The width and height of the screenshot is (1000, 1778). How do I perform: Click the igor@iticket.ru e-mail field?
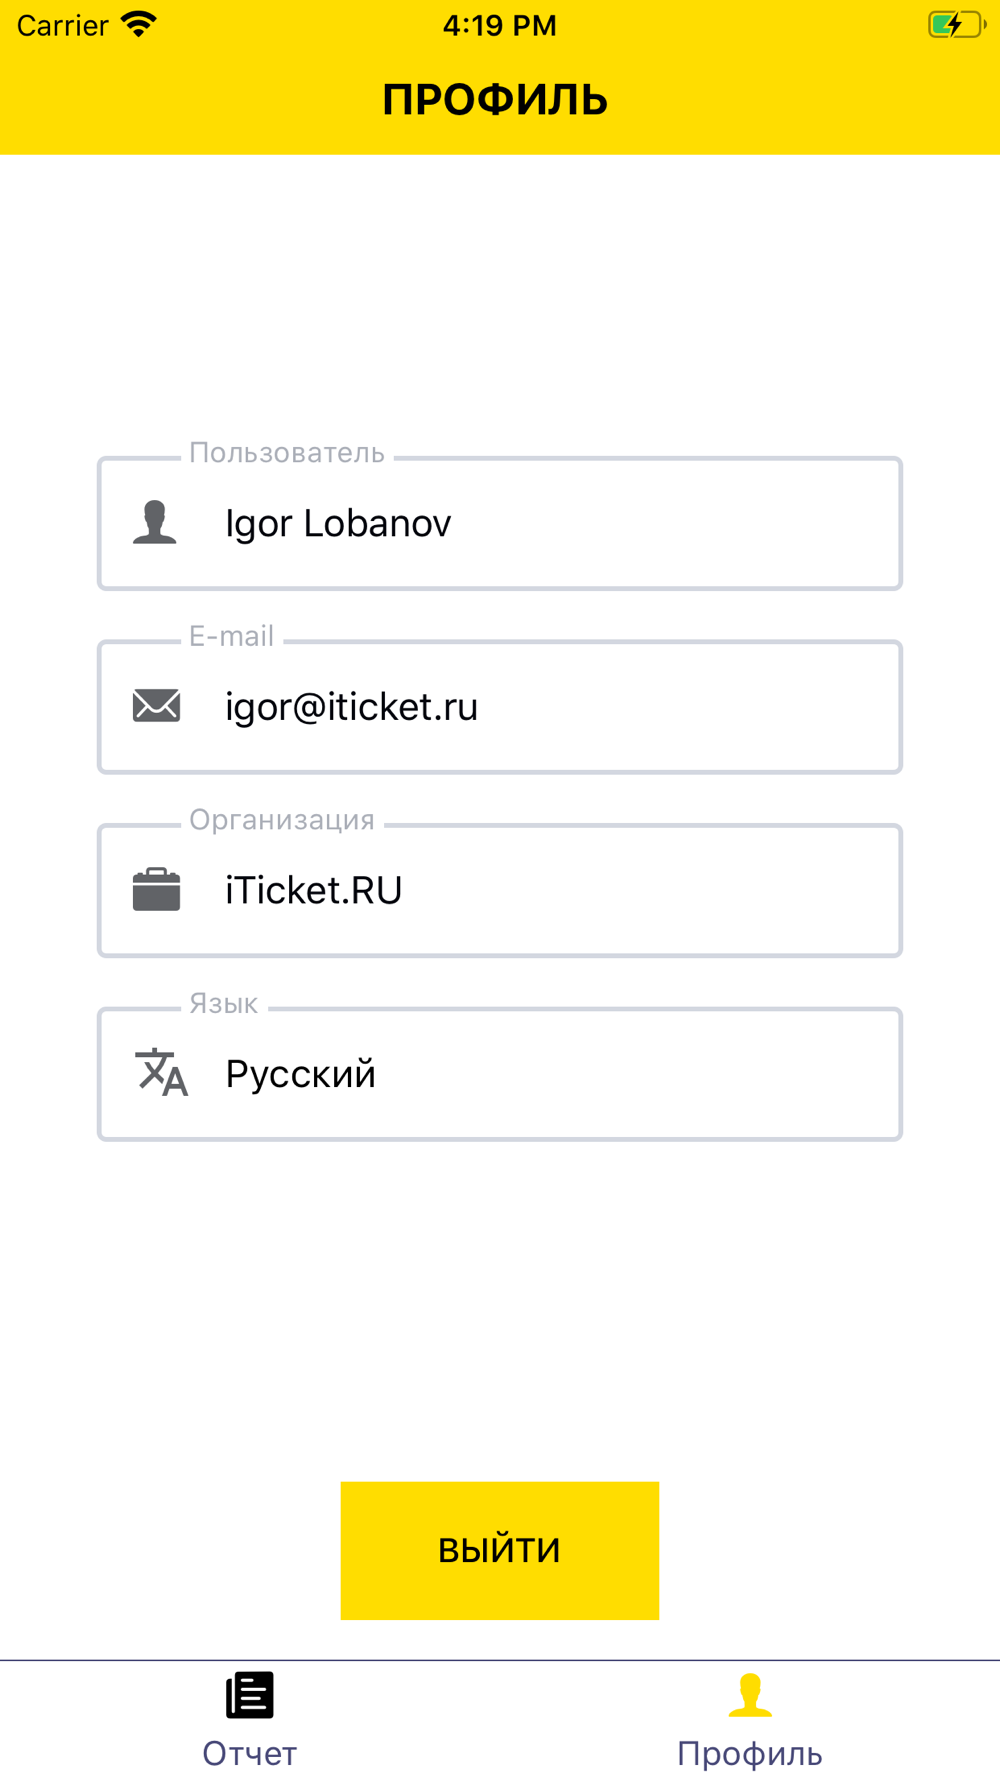click(x=500, y=707)
